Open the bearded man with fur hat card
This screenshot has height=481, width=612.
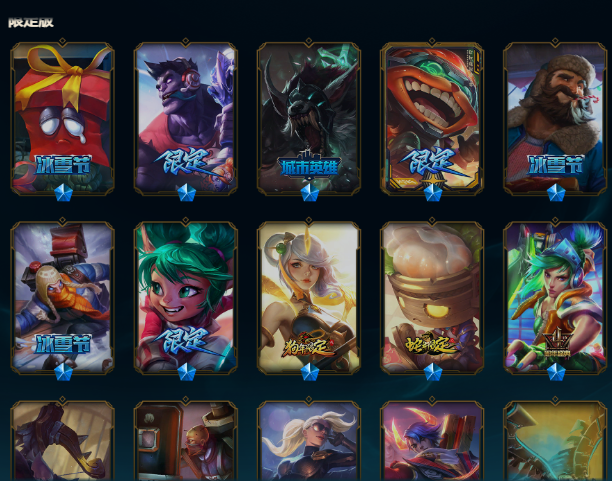coord(555,118)
